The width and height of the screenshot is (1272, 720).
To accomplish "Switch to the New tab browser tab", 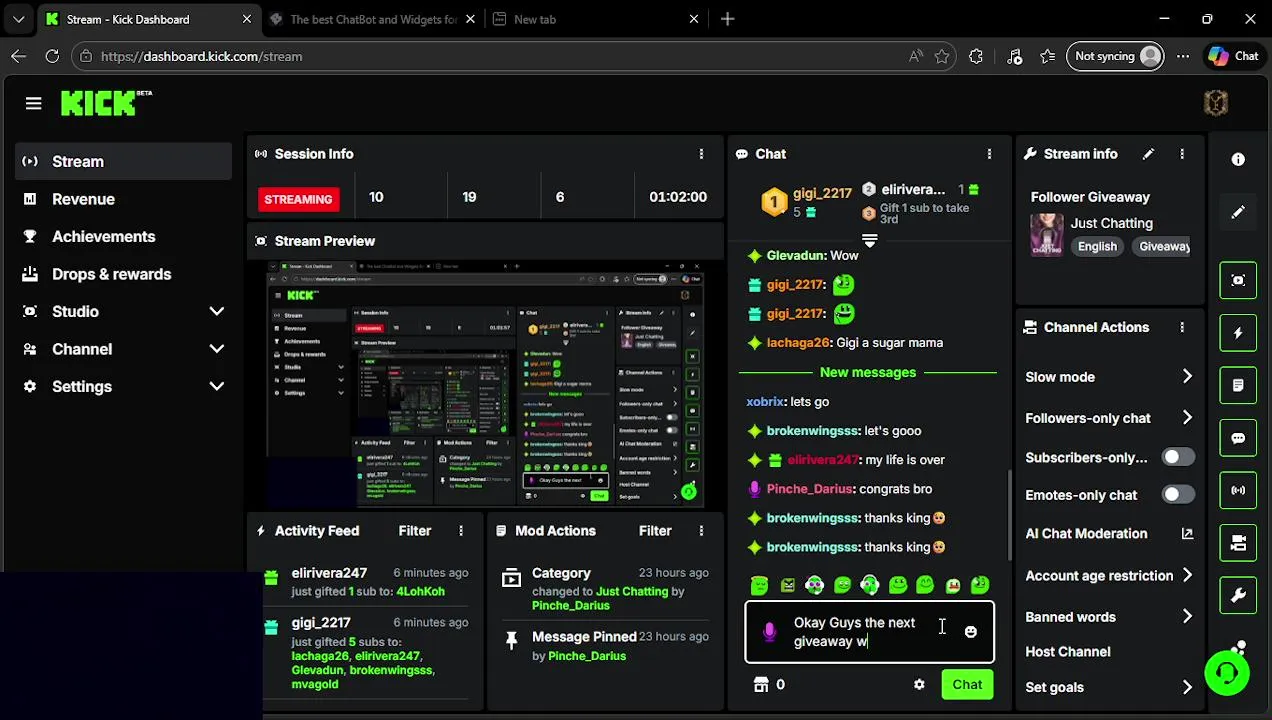I will pyautogui.click(x=598, y=19).
